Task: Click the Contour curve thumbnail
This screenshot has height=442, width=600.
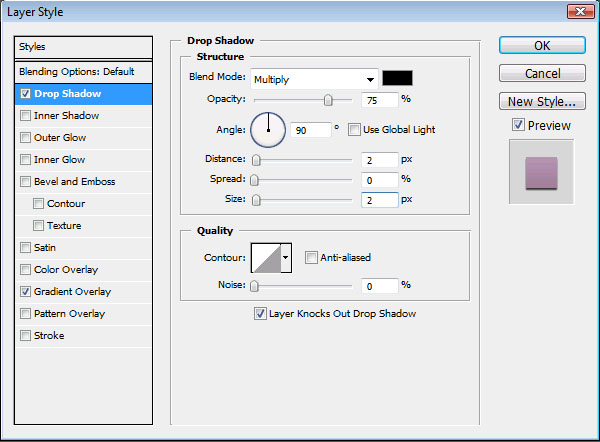Action: pos(266,258)
